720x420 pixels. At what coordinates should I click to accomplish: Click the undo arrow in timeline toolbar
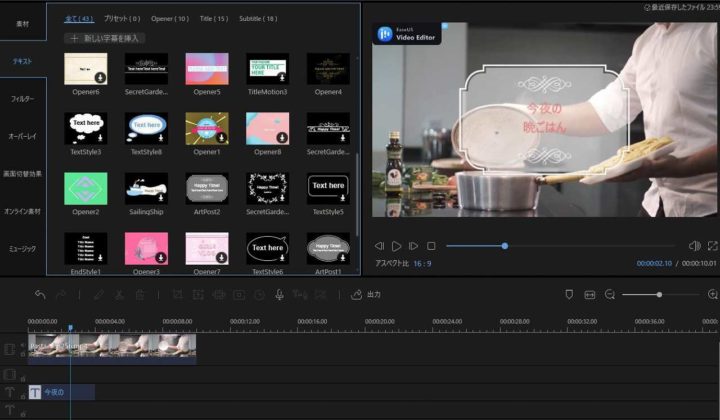click(x=40, y=295)
